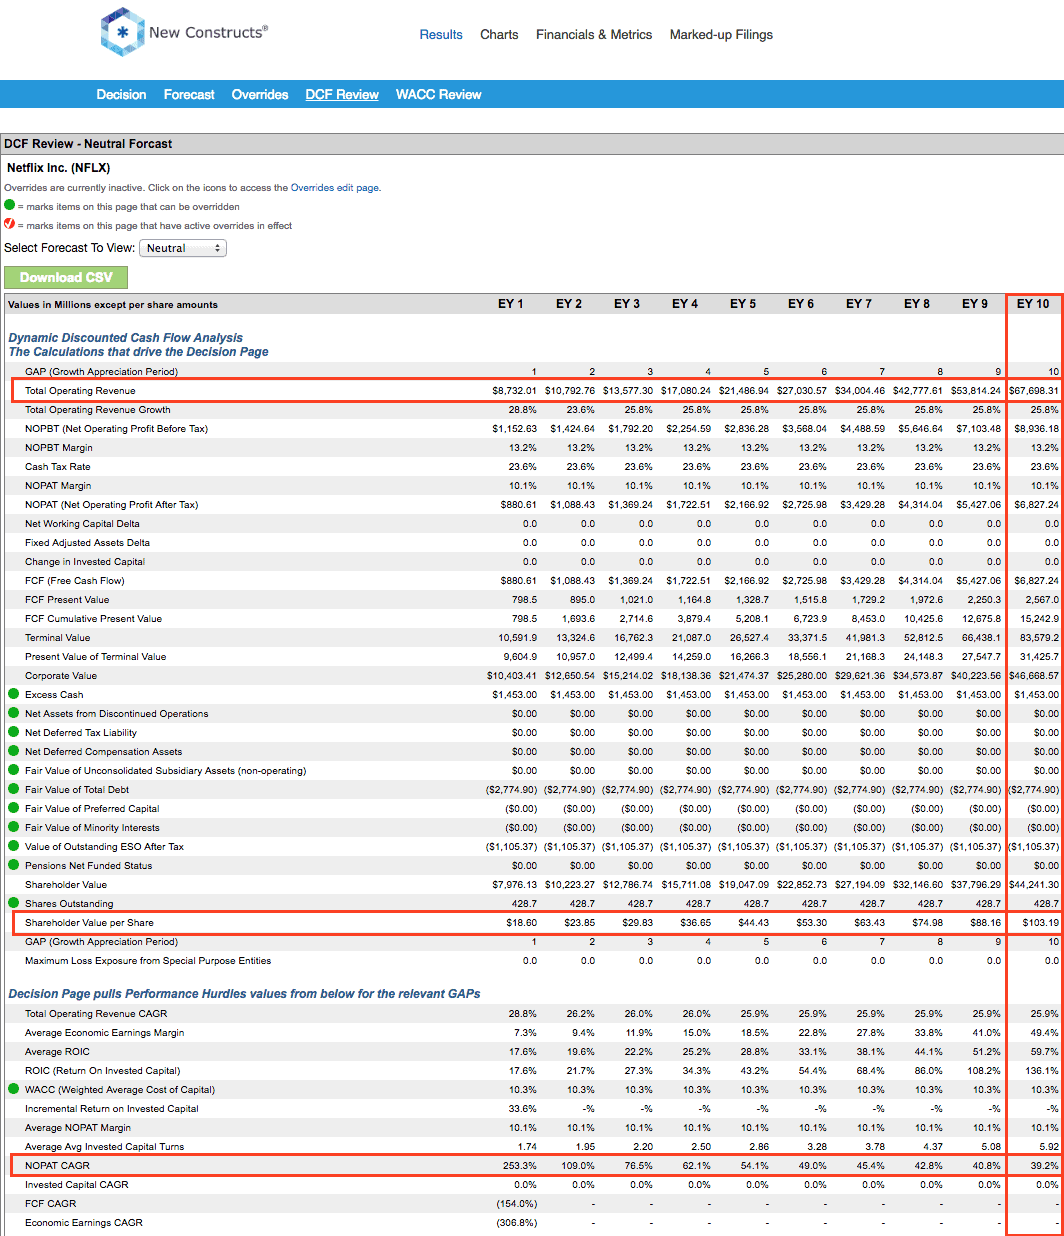Select the Incremental Return on Invested Capital label

pos(111,1108)
